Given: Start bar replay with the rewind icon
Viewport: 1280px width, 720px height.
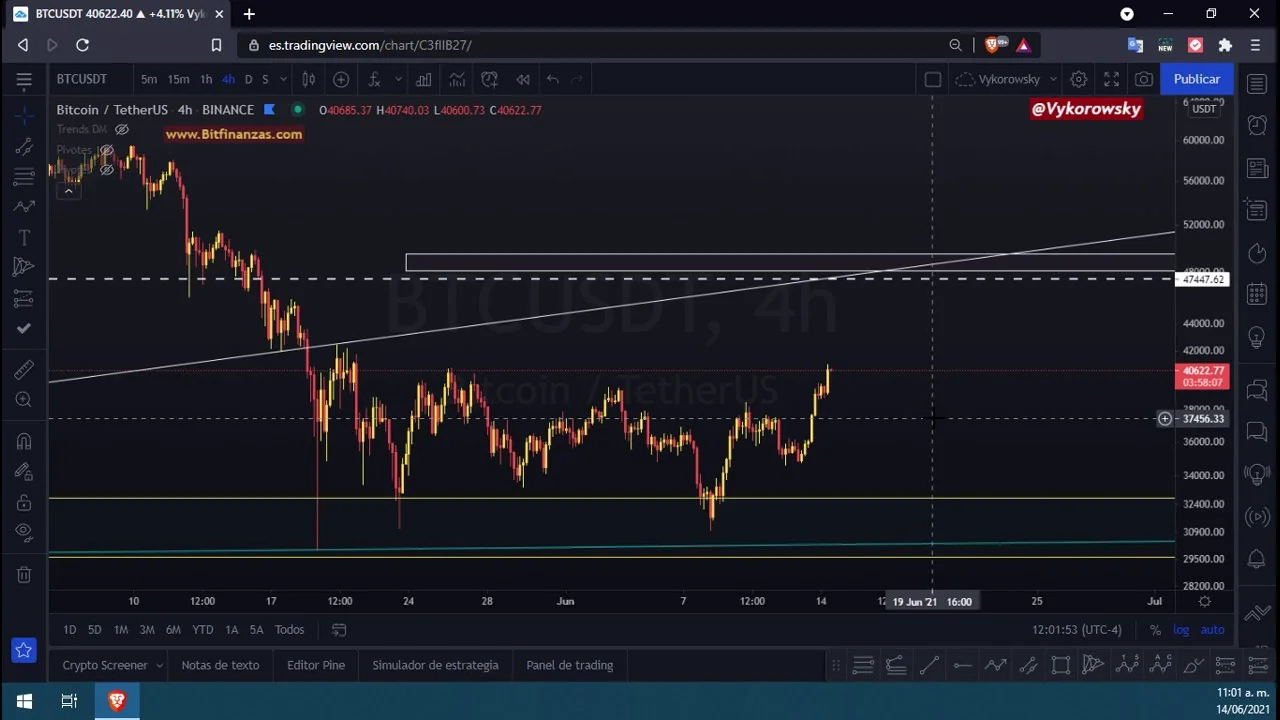Looking at the screenshot, I should pos(523,79).
